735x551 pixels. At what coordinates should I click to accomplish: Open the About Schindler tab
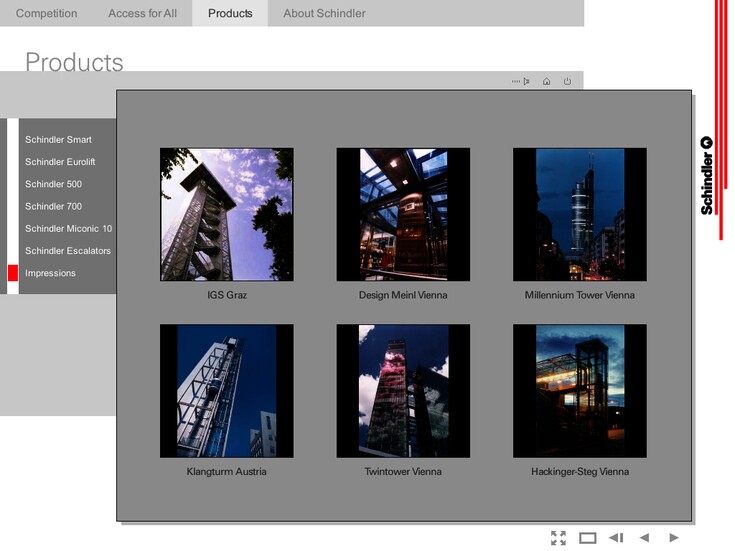[324, 13]
